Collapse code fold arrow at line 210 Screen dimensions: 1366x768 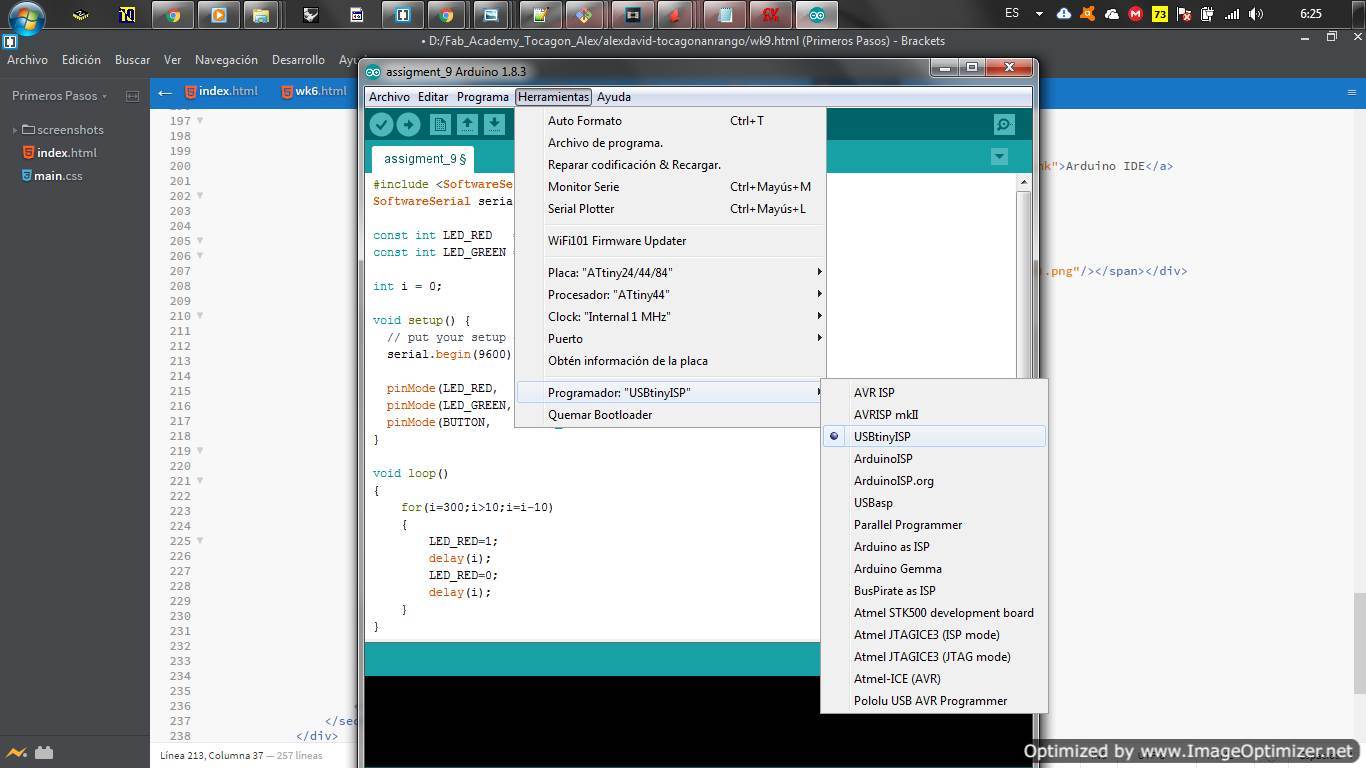click(x=200, y=316)
